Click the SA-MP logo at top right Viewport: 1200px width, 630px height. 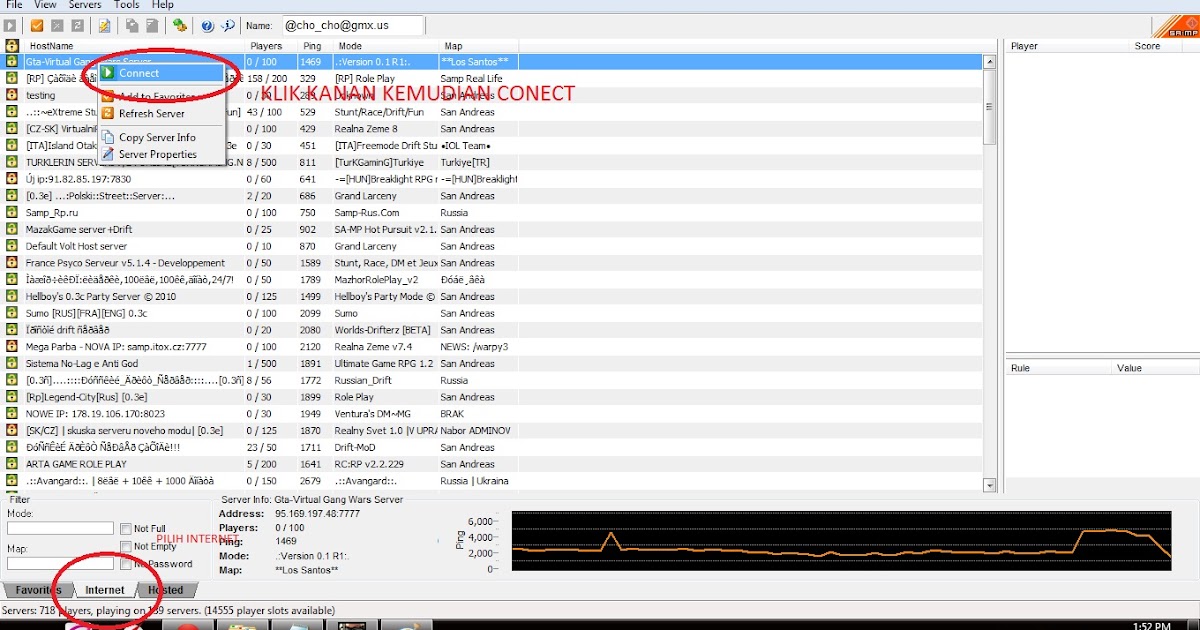click(1176, 27)
